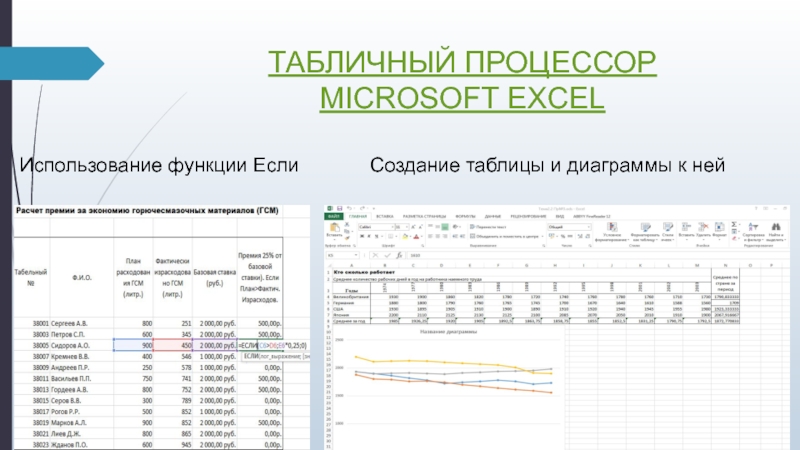Click the Font Color red A icon
Image resolution: width=800 pixels, height=450 pixels.
coord(416,236)
